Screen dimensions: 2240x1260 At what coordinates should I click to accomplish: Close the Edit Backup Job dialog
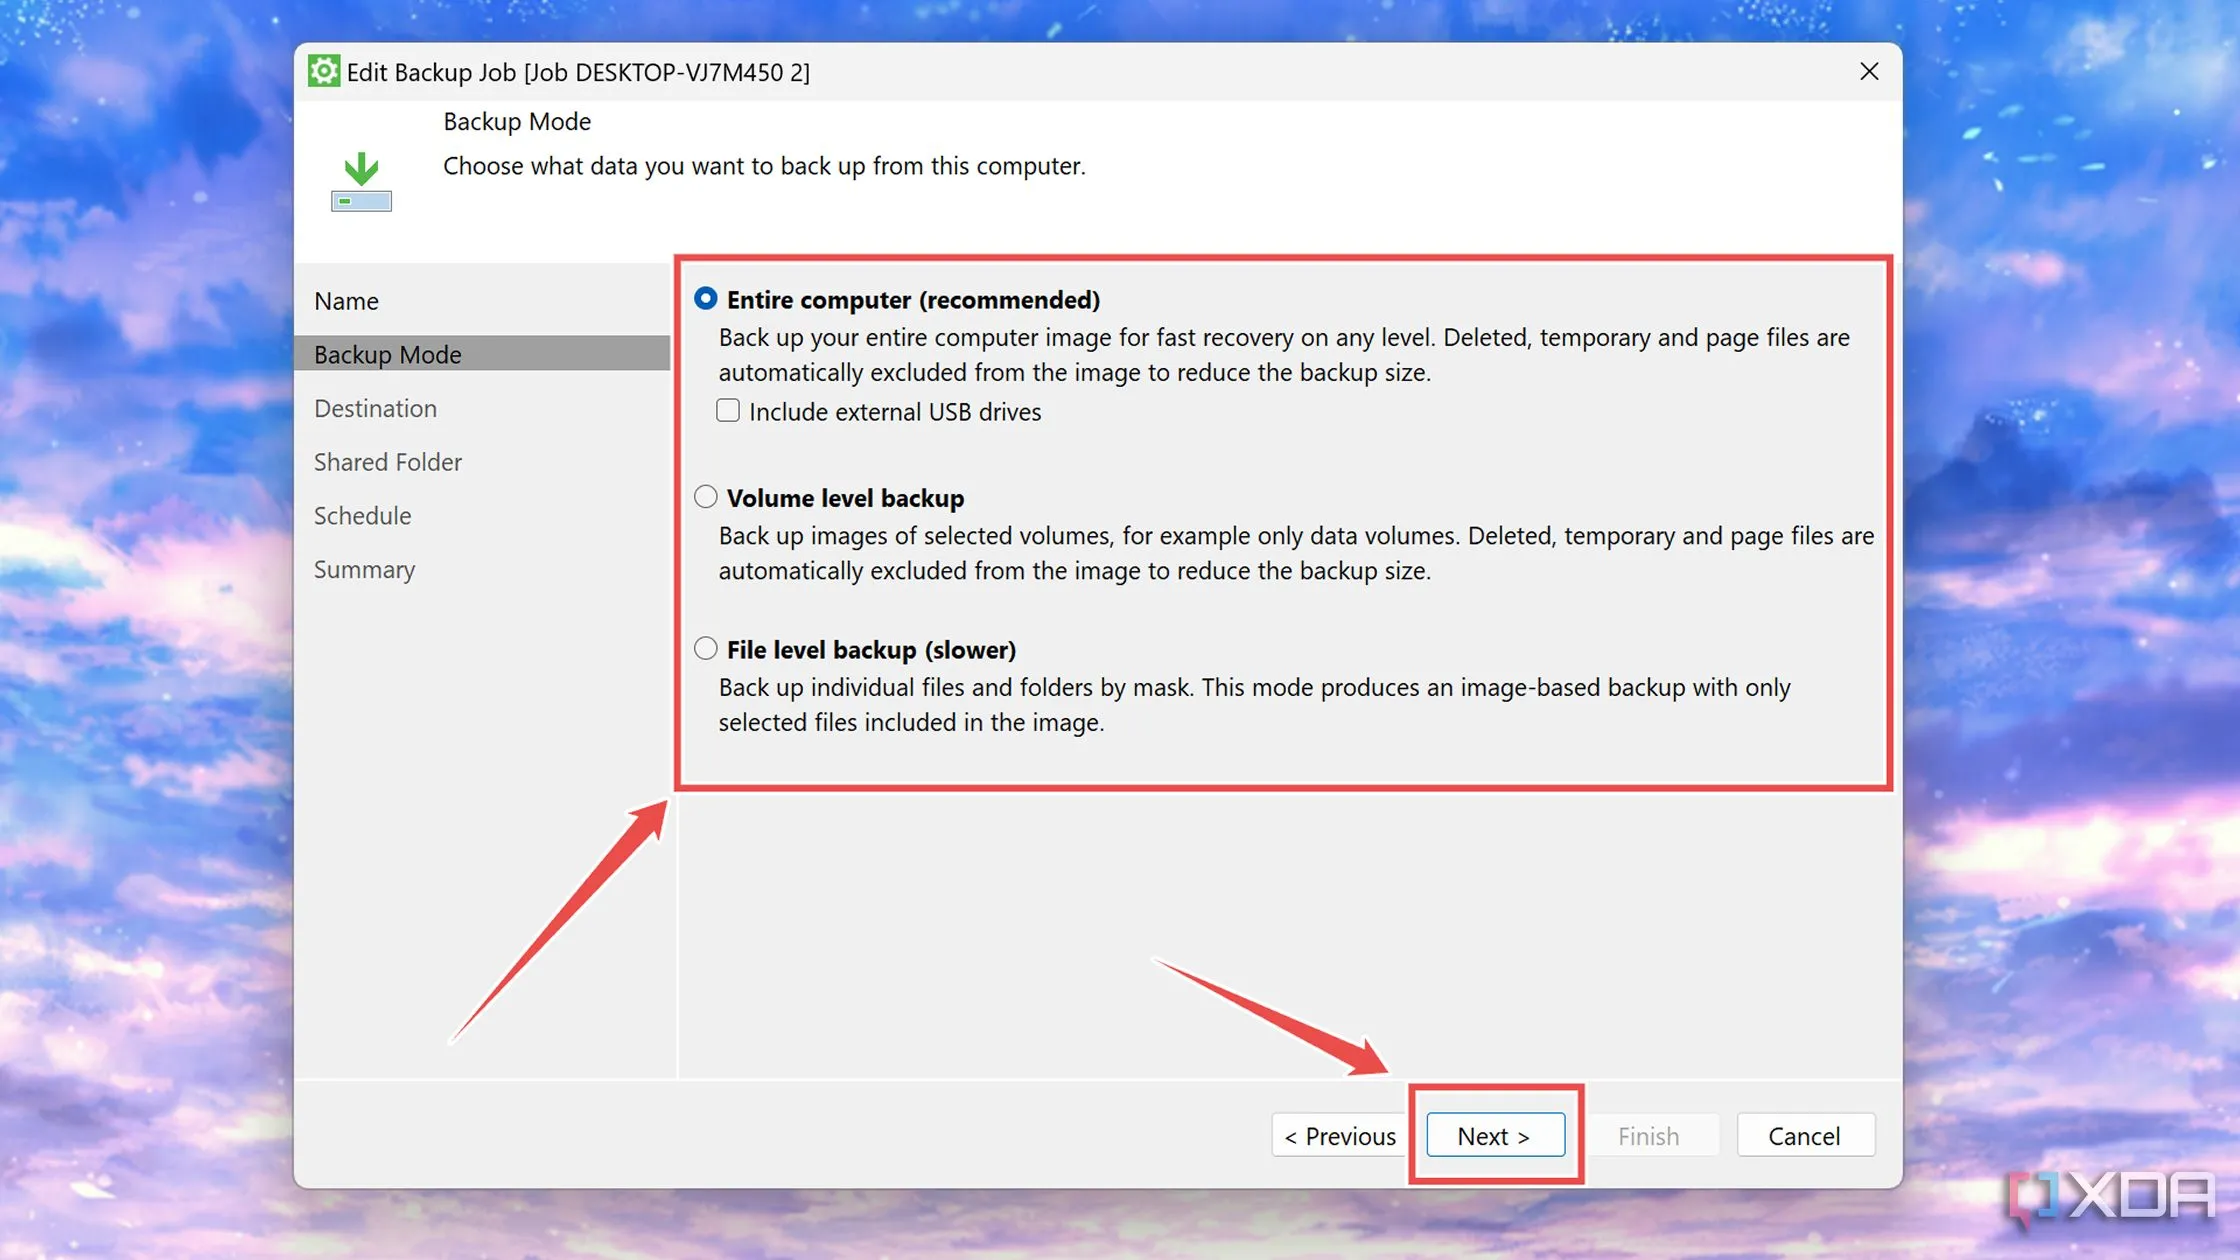pos(1868,71)
